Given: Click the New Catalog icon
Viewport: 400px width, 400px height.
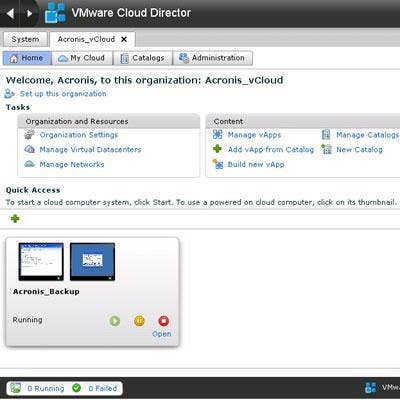Looking at the screenshot, I should (x=326, y=149).
